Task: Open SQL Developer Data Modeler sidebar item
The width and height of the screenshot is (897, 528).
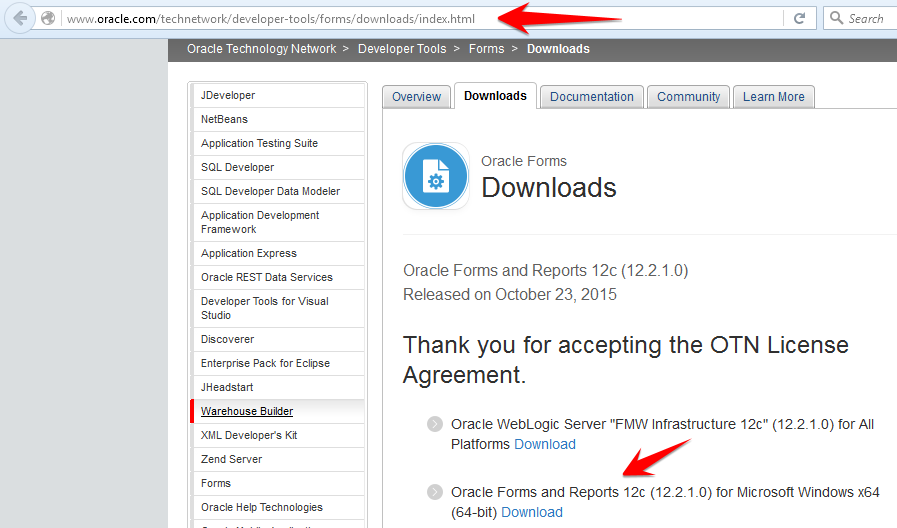Action: tap(279, 192)
